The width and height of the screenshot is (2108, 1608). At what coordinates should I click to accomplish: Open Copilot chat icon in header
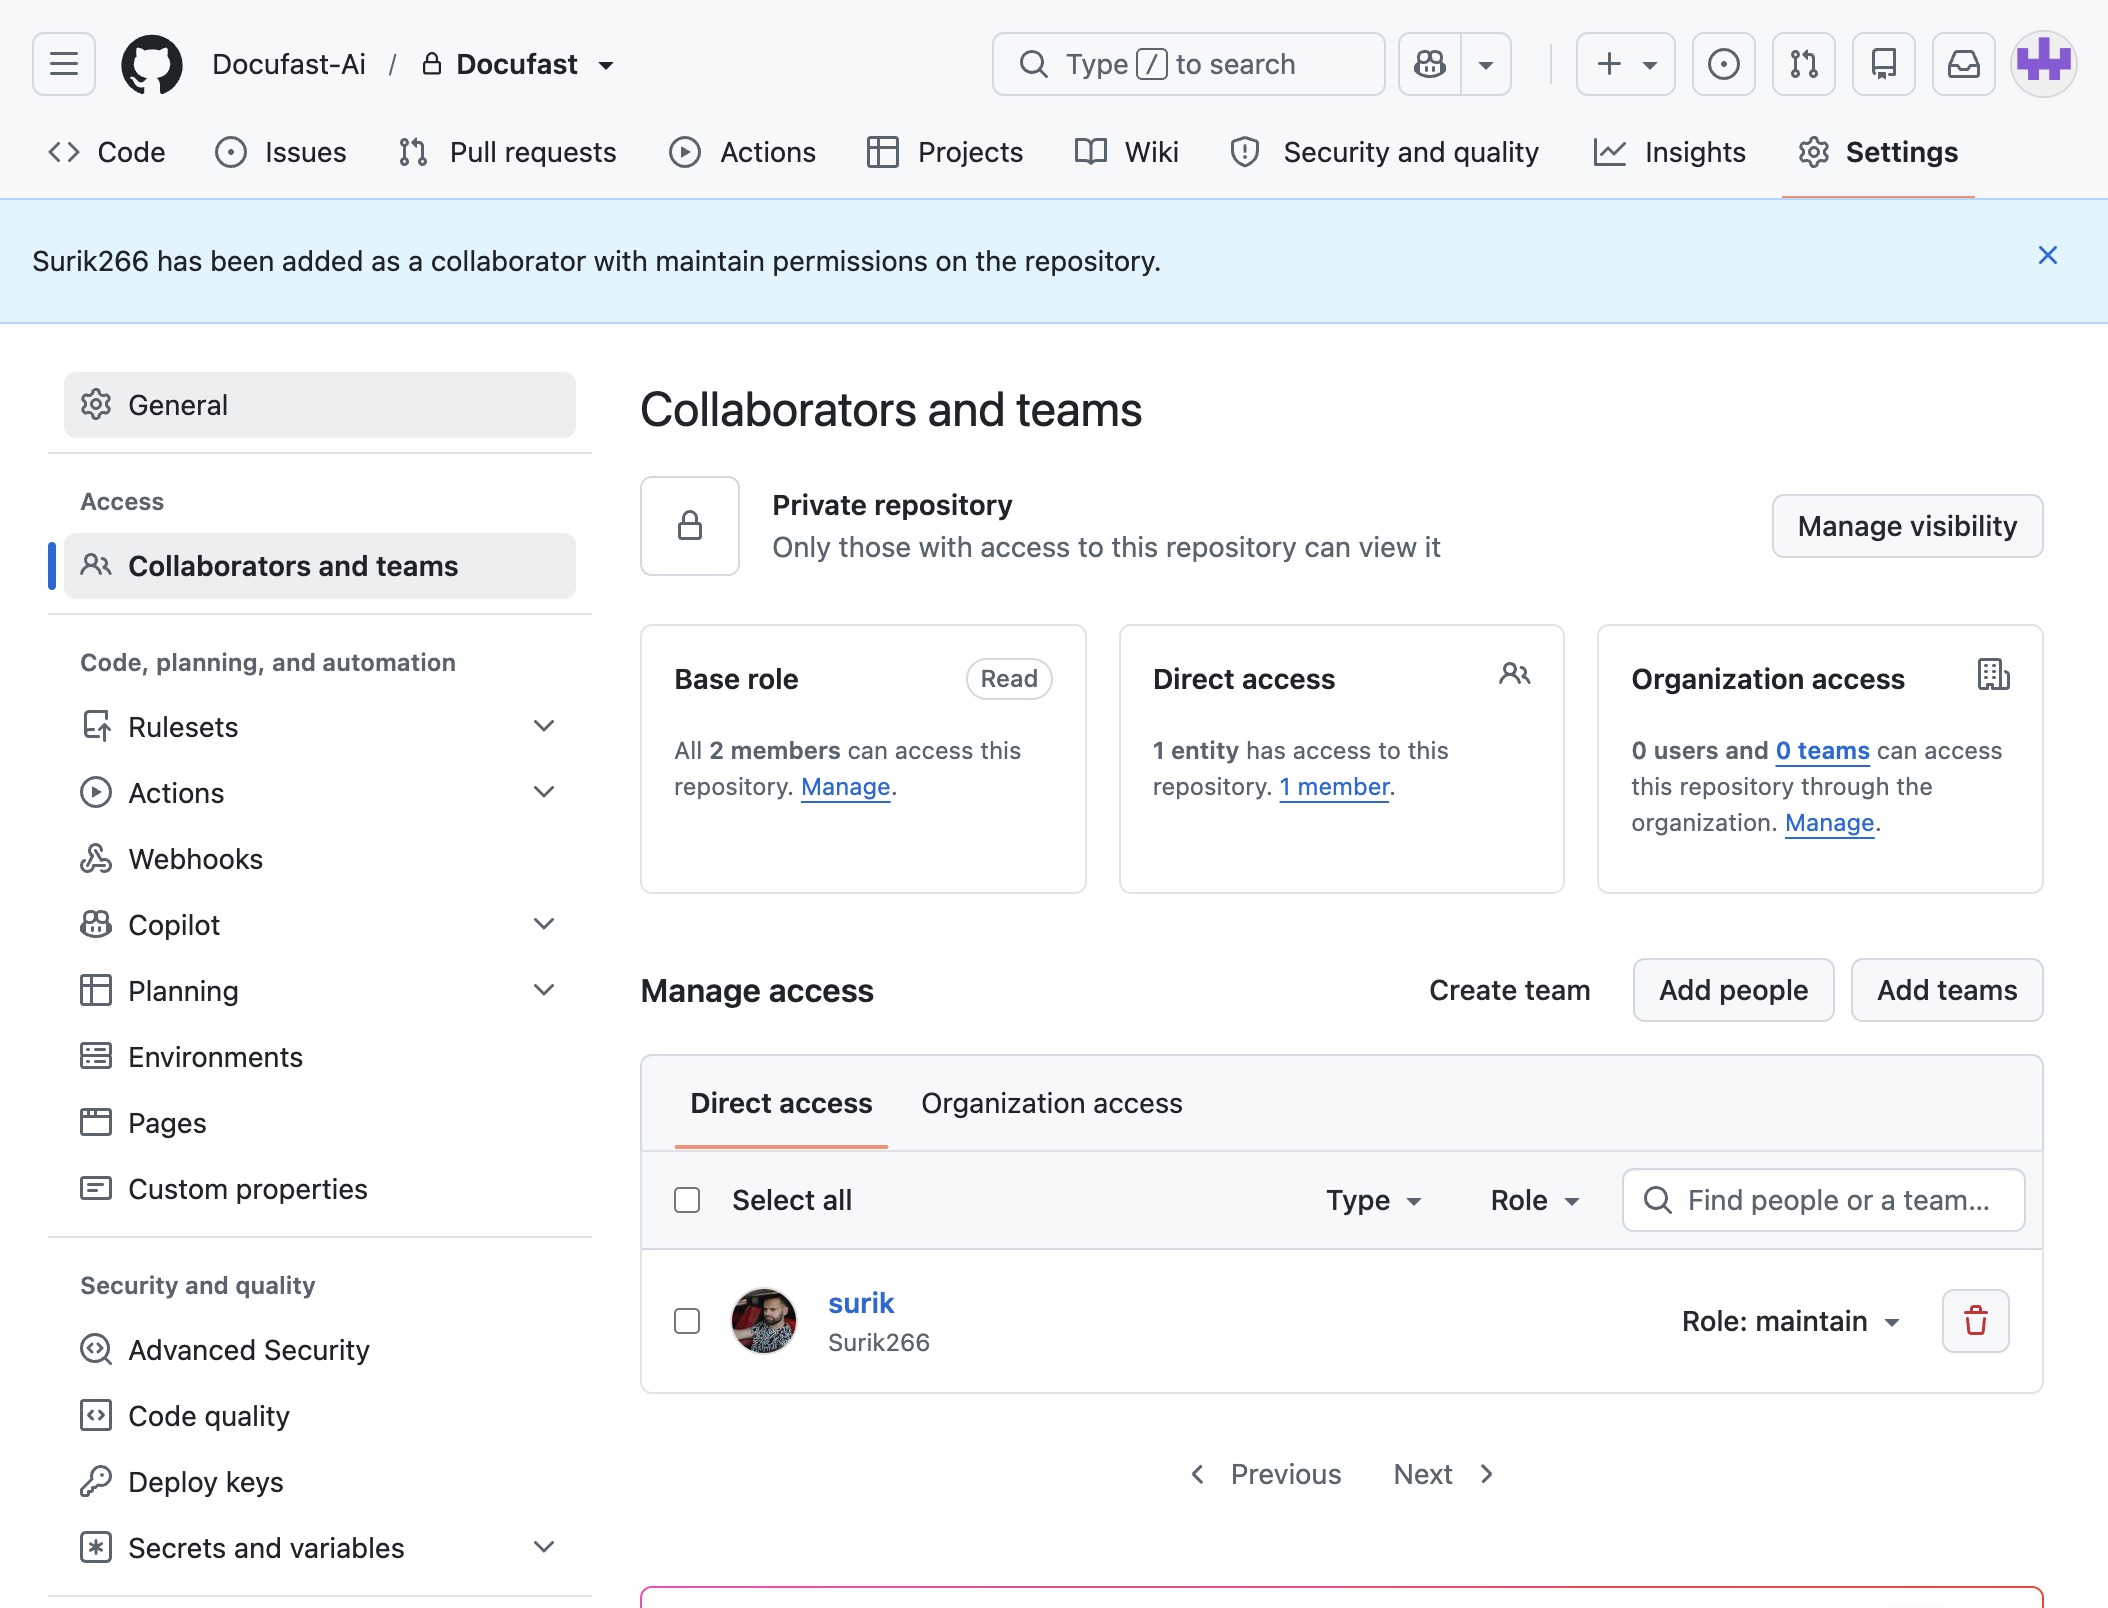pyautogui.click(x=1430, y=64)
